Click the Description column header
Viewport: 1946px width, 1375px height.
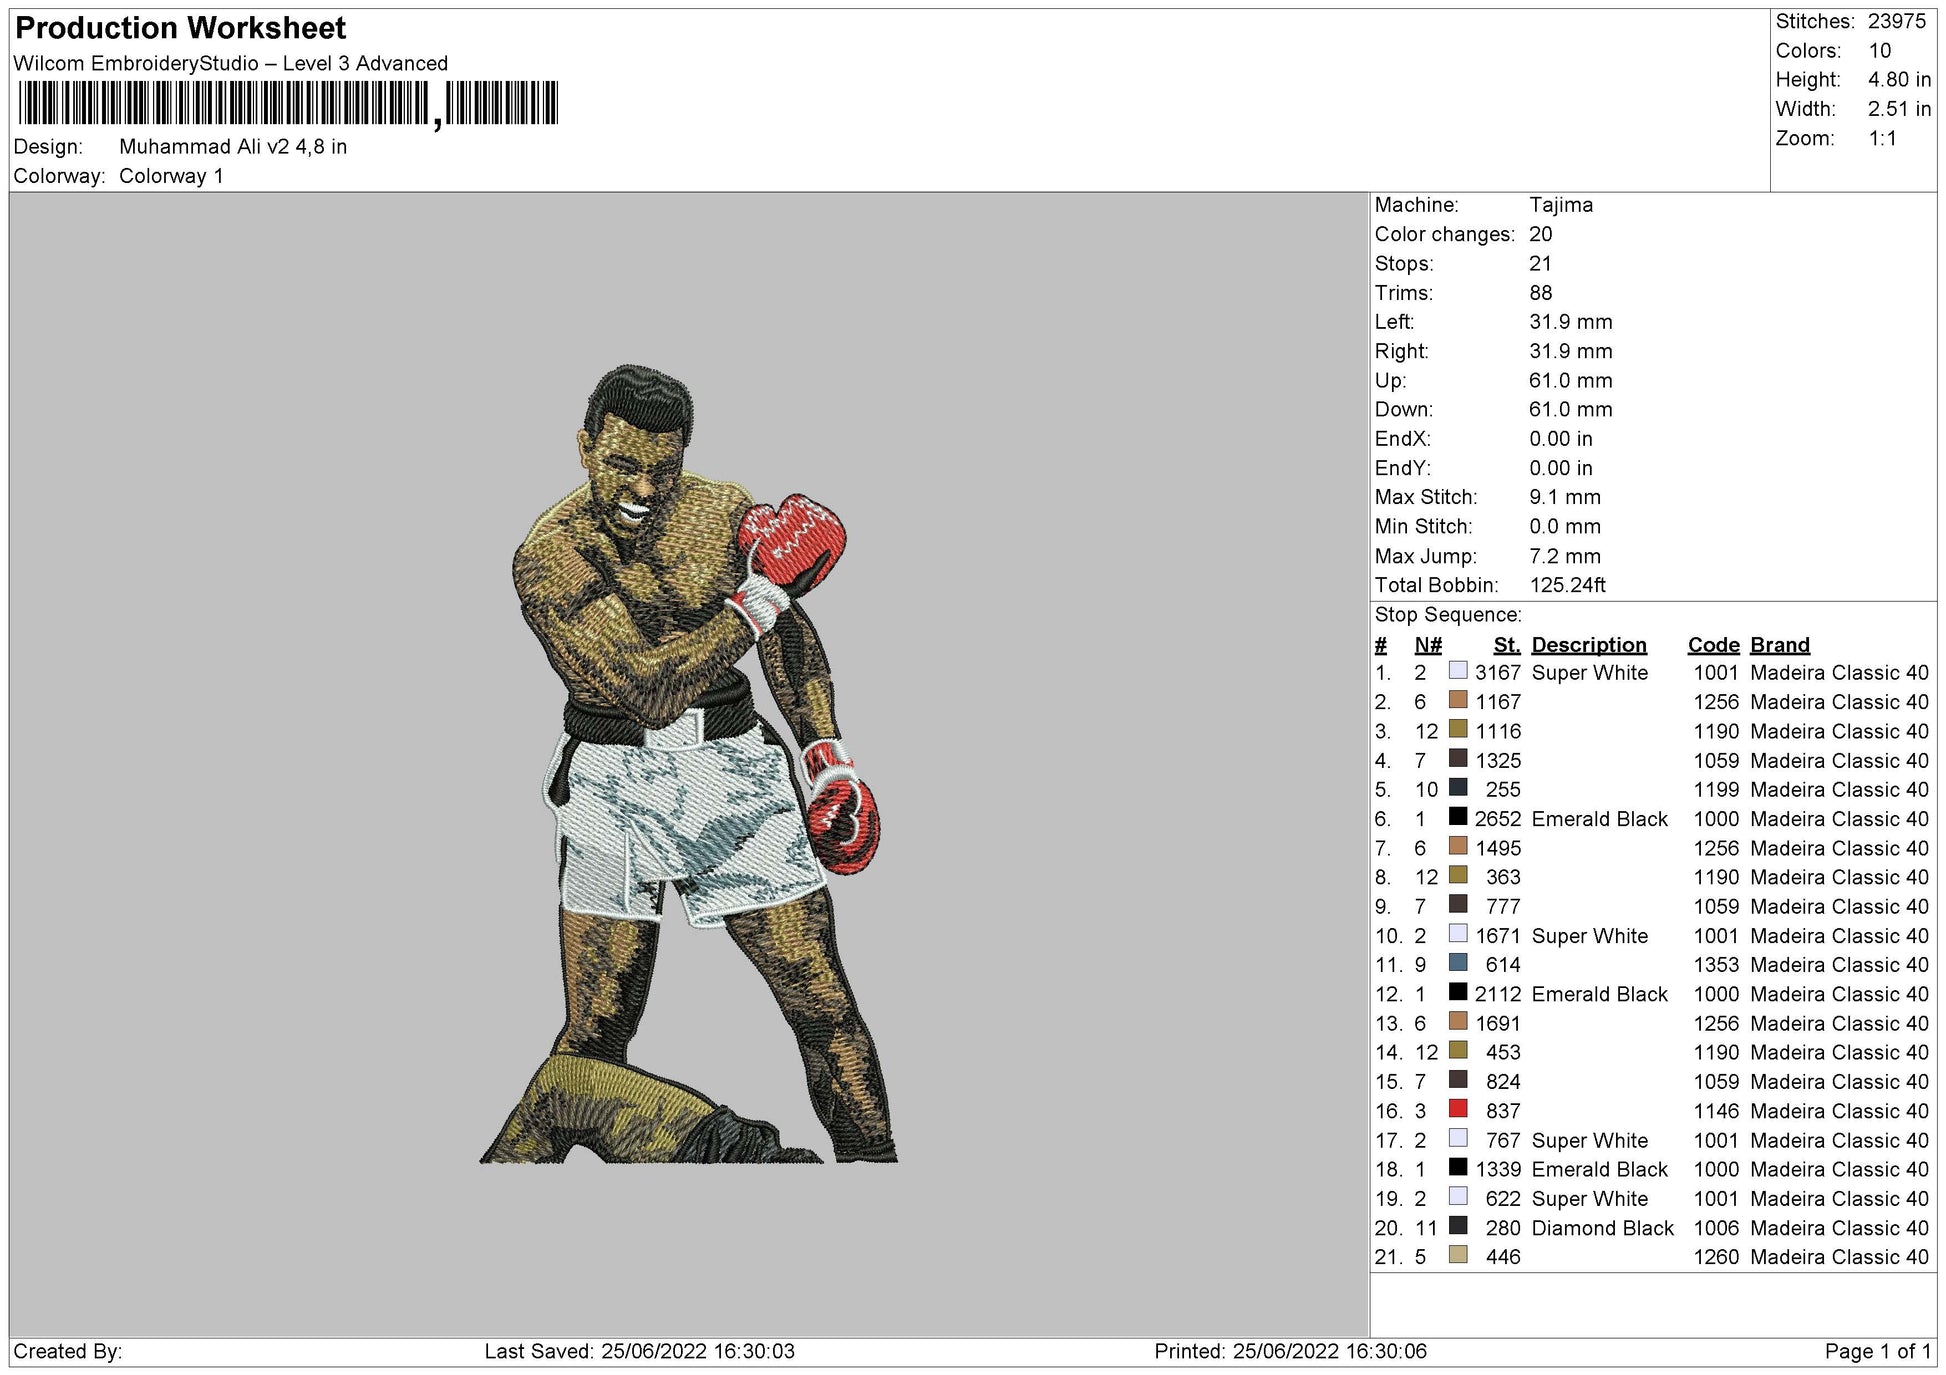coord(1588,645)
